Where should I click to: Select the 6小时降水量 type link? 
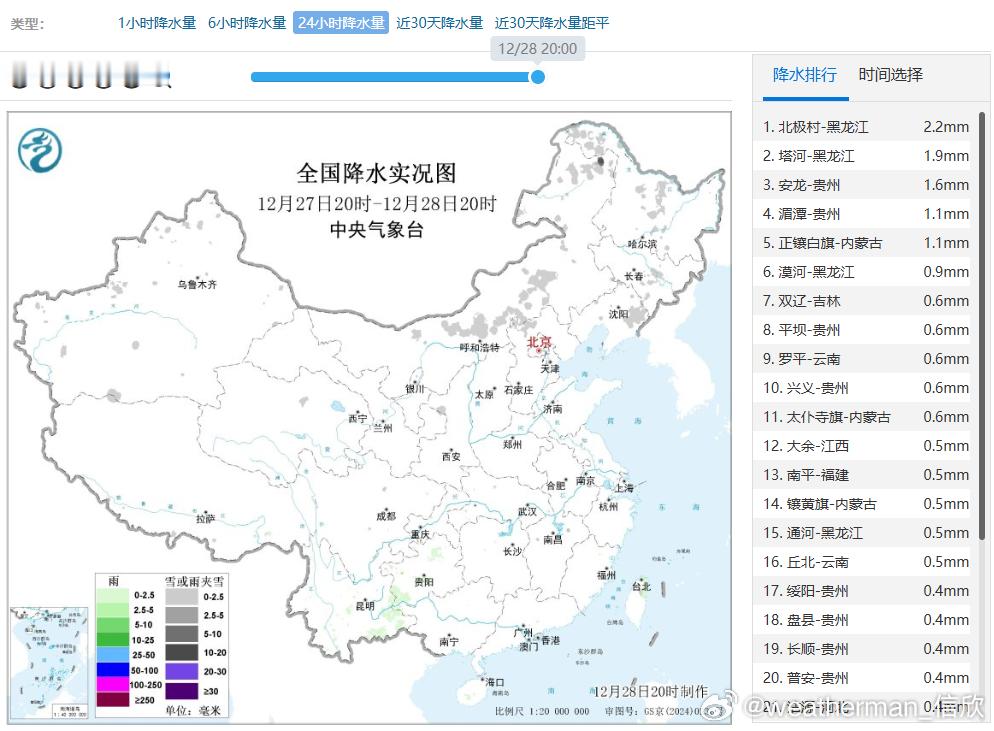tap(247, 23)
